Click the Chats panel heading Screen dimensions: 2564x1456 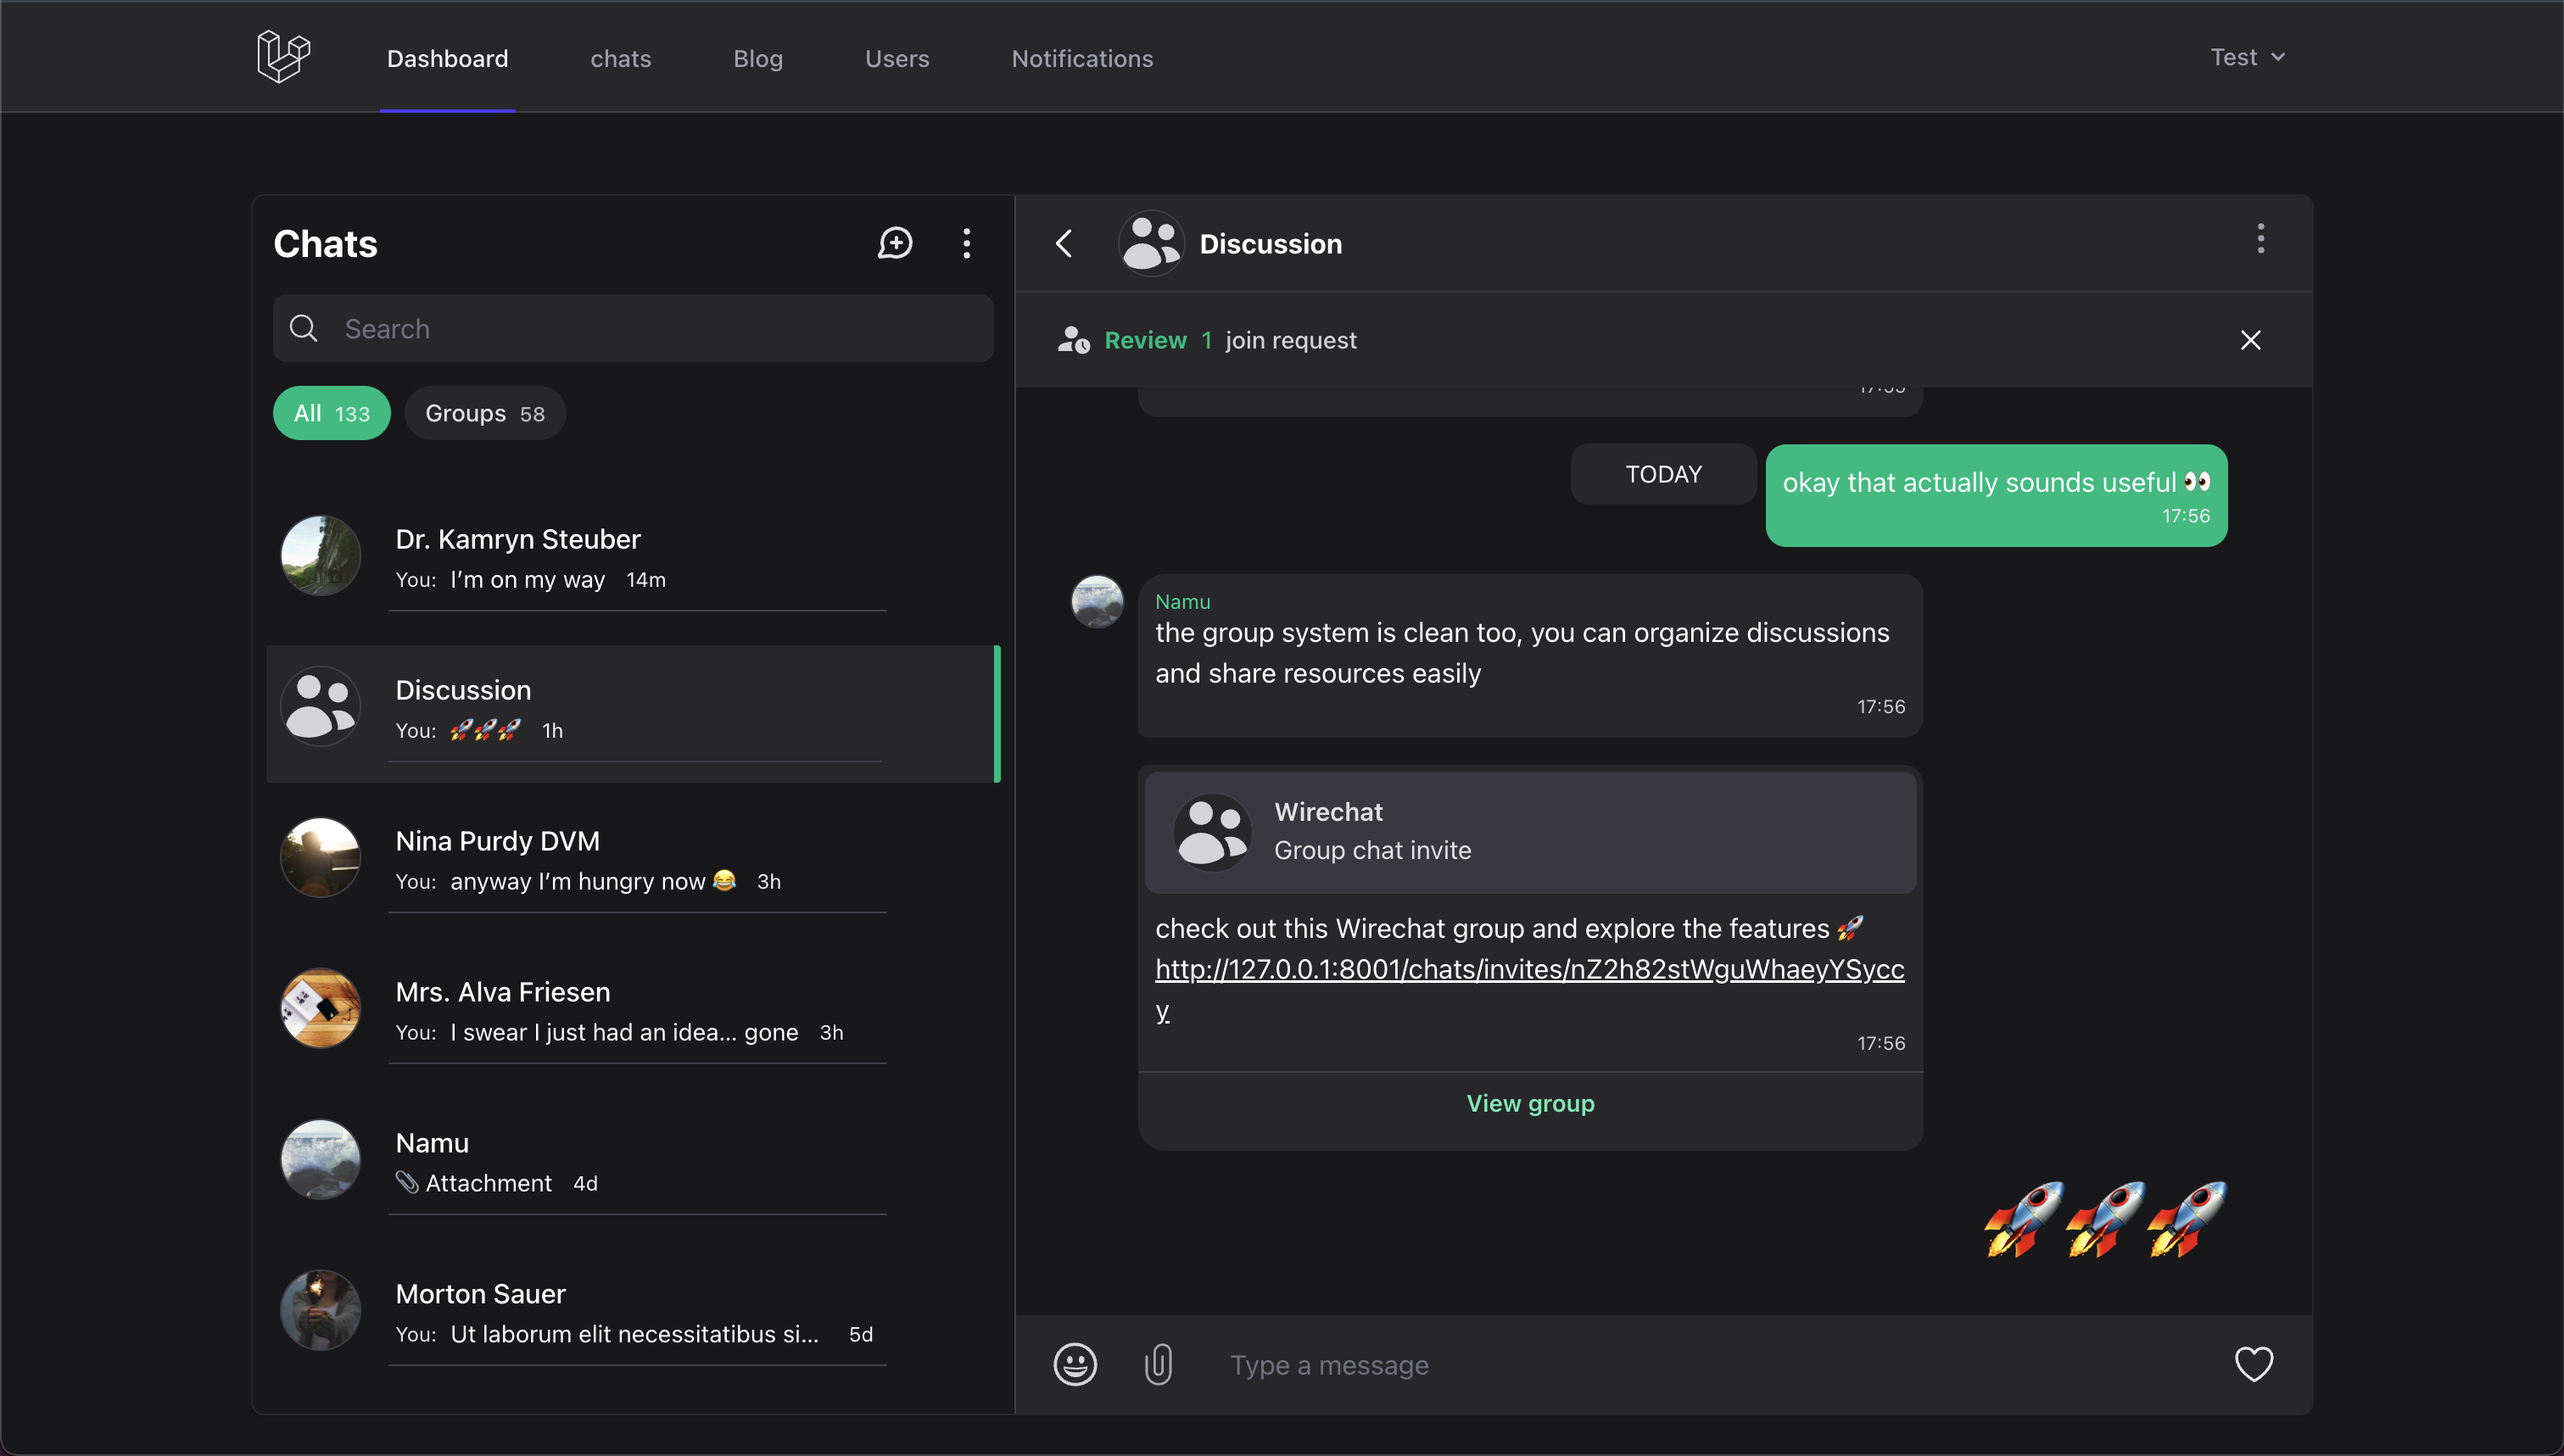point(325,243)
